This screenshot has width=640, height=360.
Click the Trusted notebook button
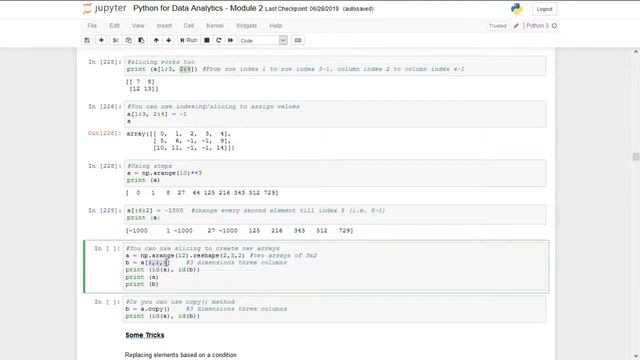(x=498, y=26)
